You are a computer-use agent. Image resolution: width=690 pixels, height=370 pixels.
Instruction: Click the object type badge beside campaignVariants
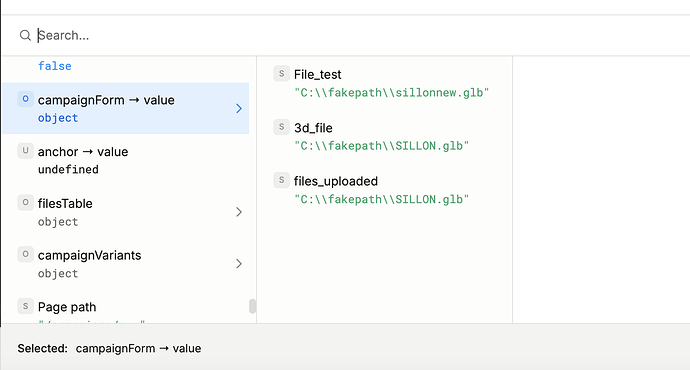(25, 254)
